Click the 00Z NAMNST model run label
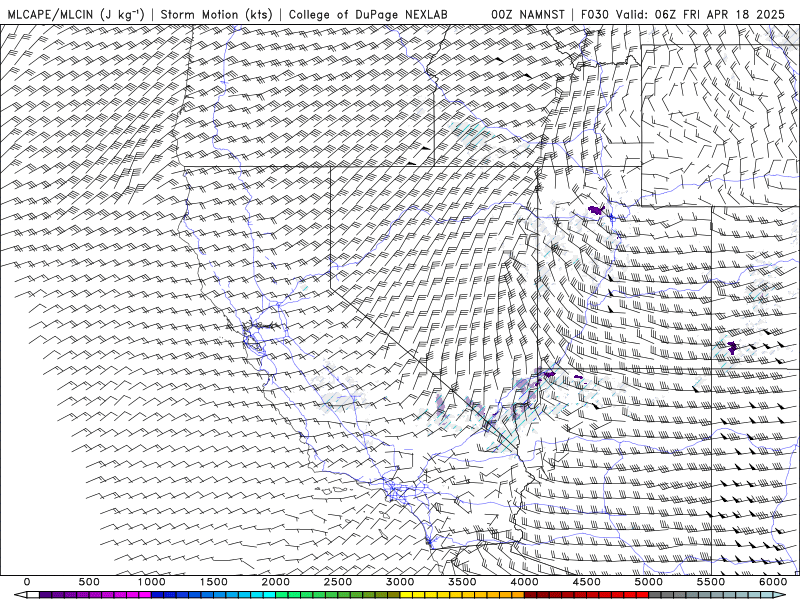 point(528,14)
